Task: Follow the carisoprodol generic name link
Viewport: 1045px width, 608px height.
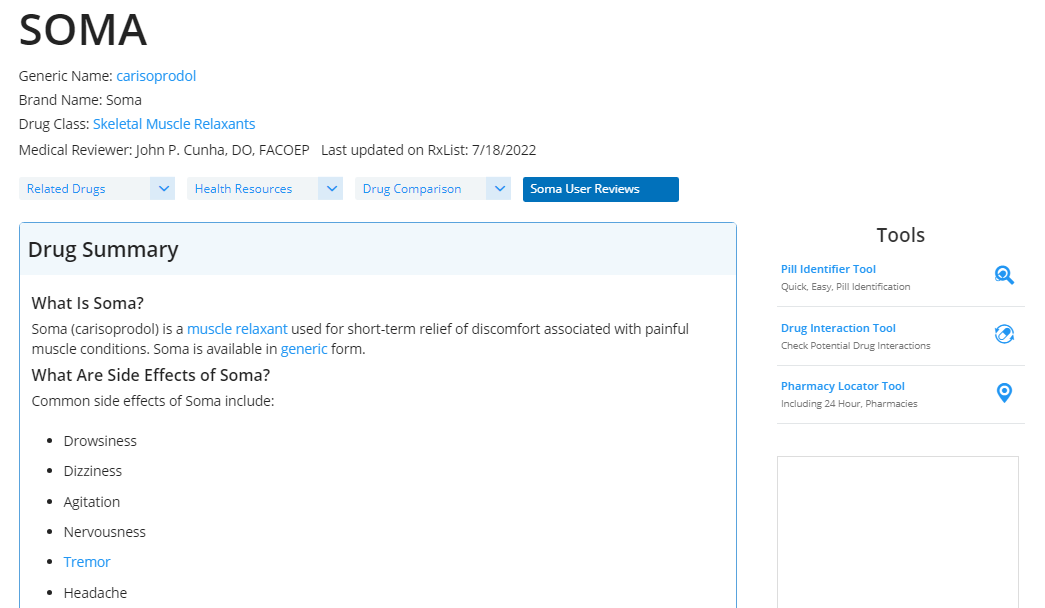Action: tap(156, 76)
